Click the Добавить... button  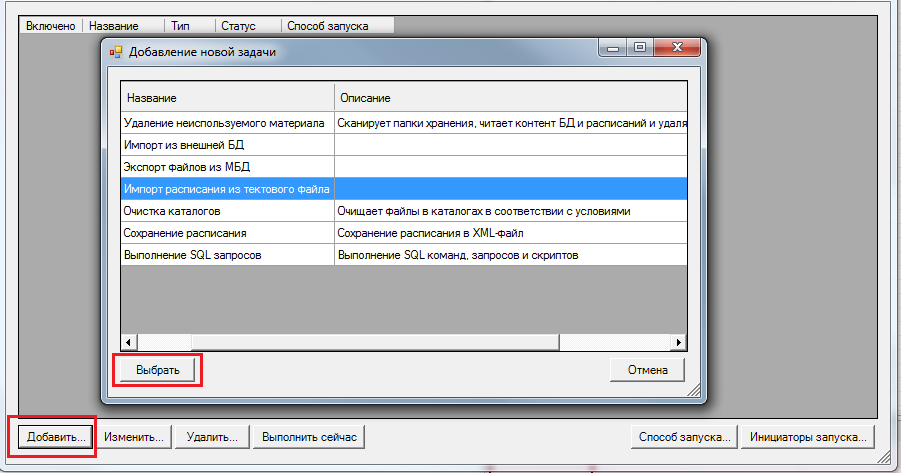(x=53, y=437)
